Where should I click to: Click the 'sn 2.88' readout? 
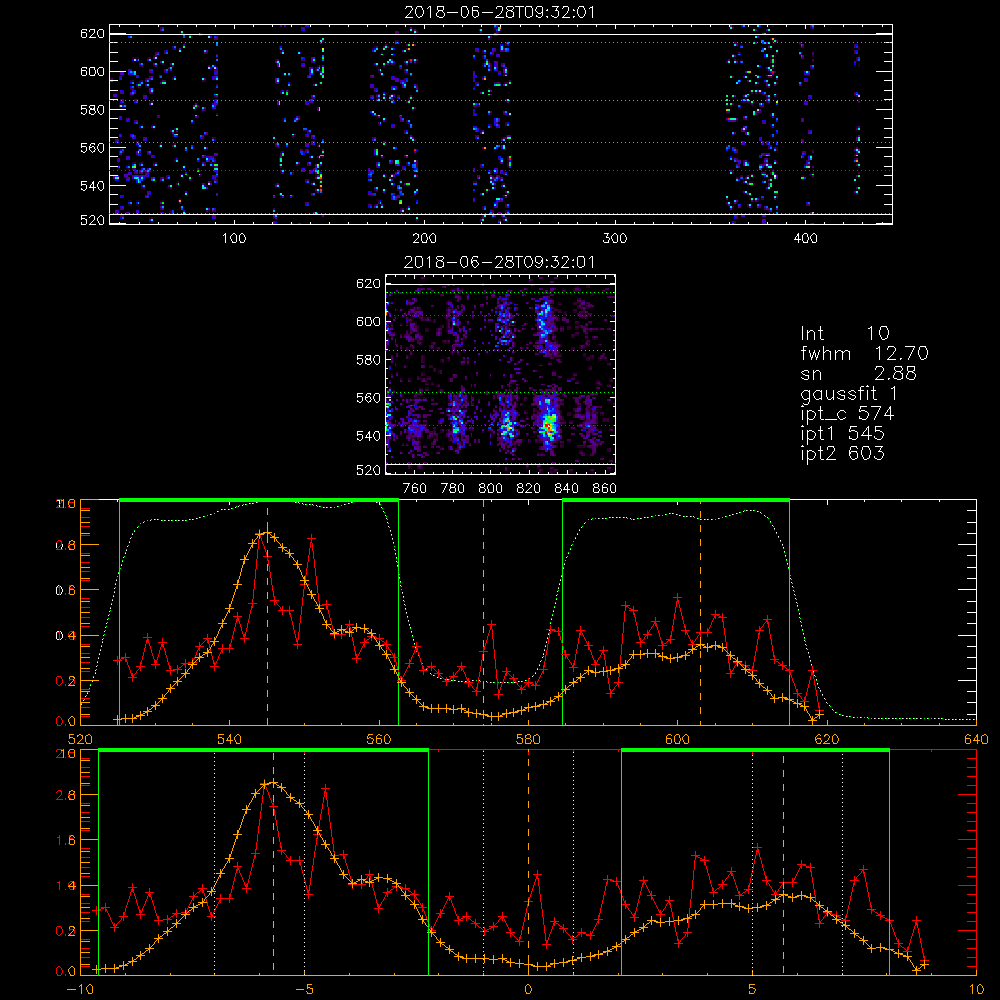coord(858,373)
